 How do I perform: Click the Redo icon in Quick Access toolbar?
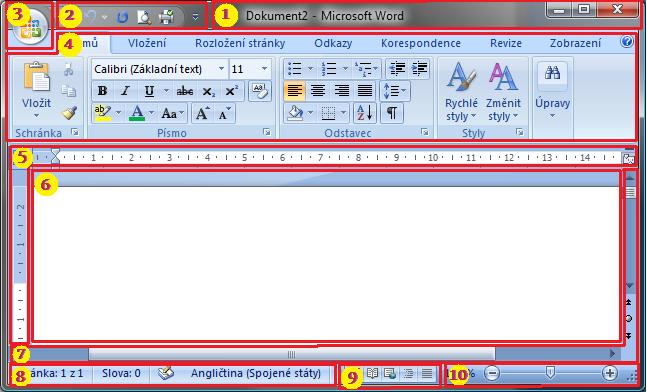123,17
